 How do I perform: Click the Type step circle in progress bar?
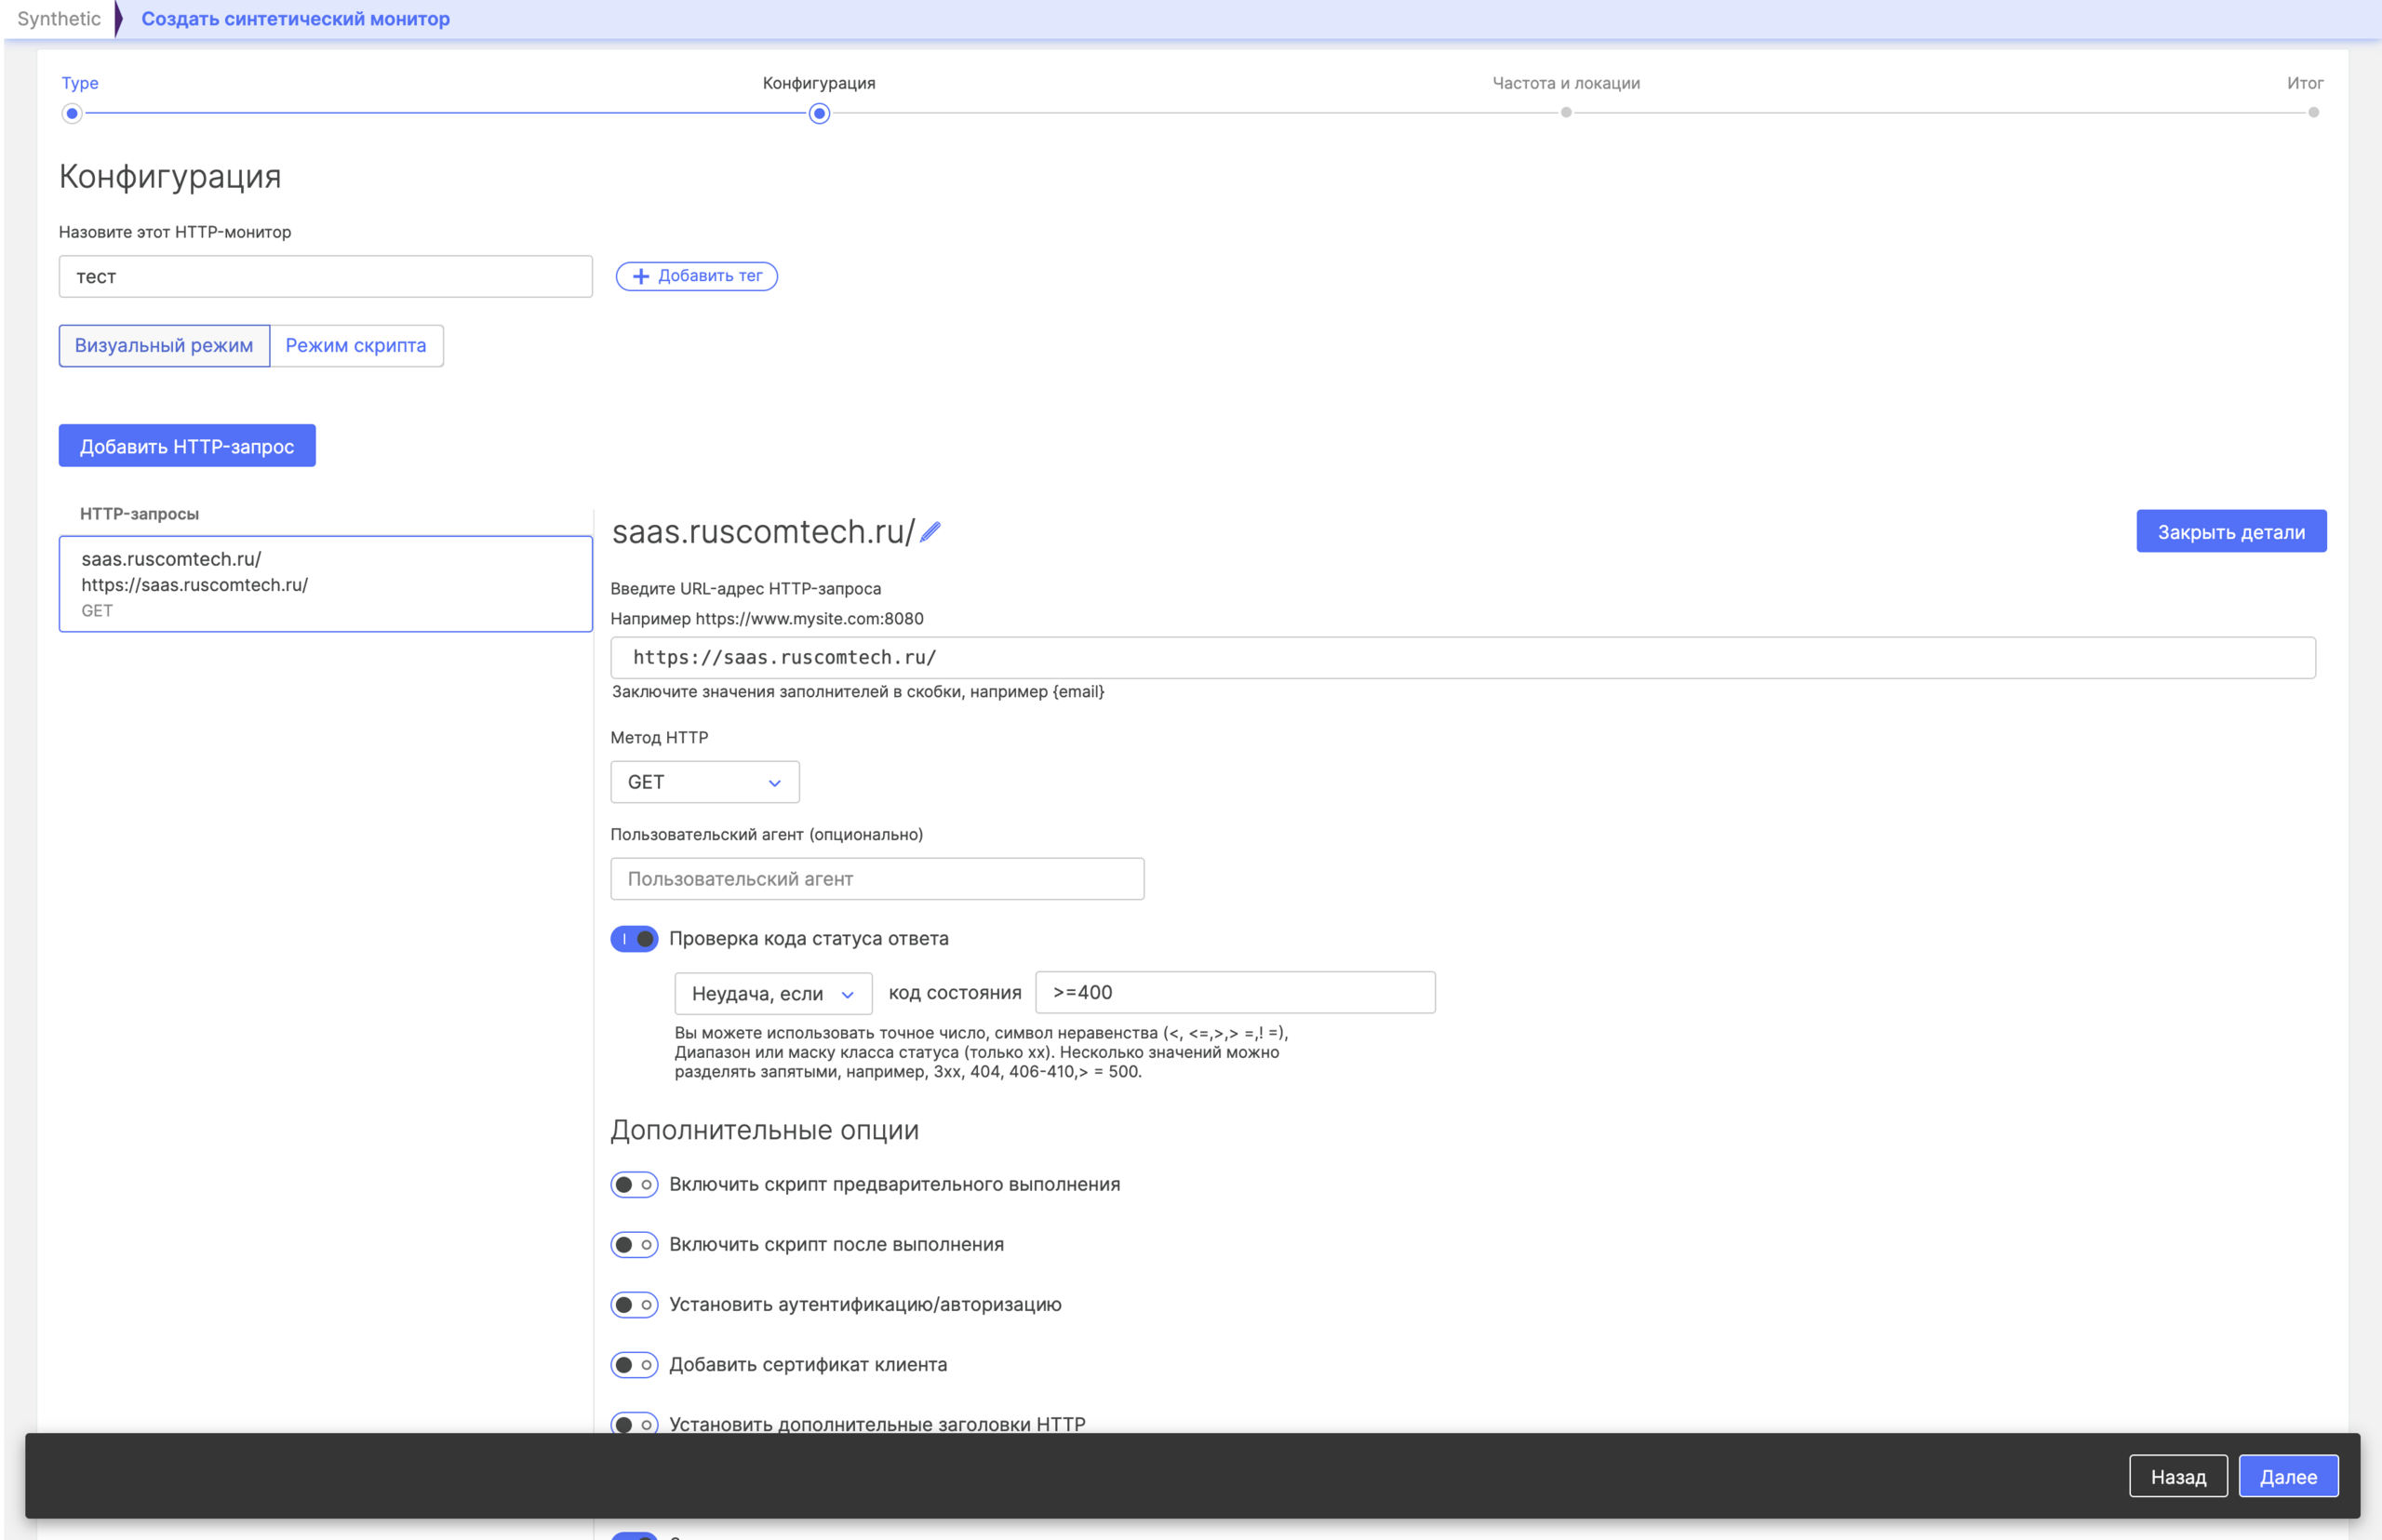(x=72, y=113)
